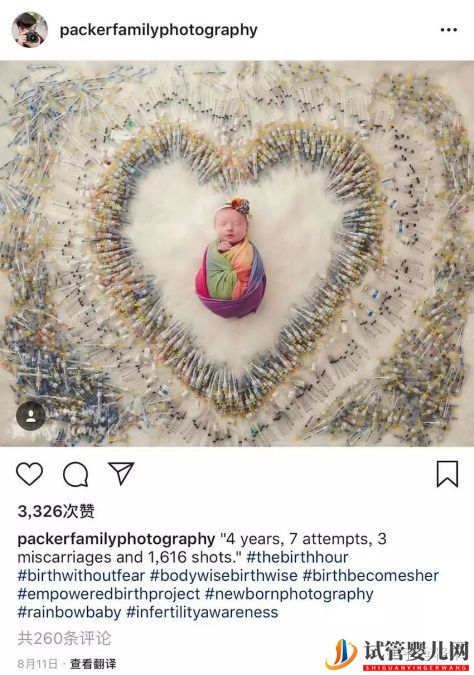Image resolution: width=474 pixels, height=675 pixels.
Task: Open hashtag #thebirthhour
Action: click(297, 557)
